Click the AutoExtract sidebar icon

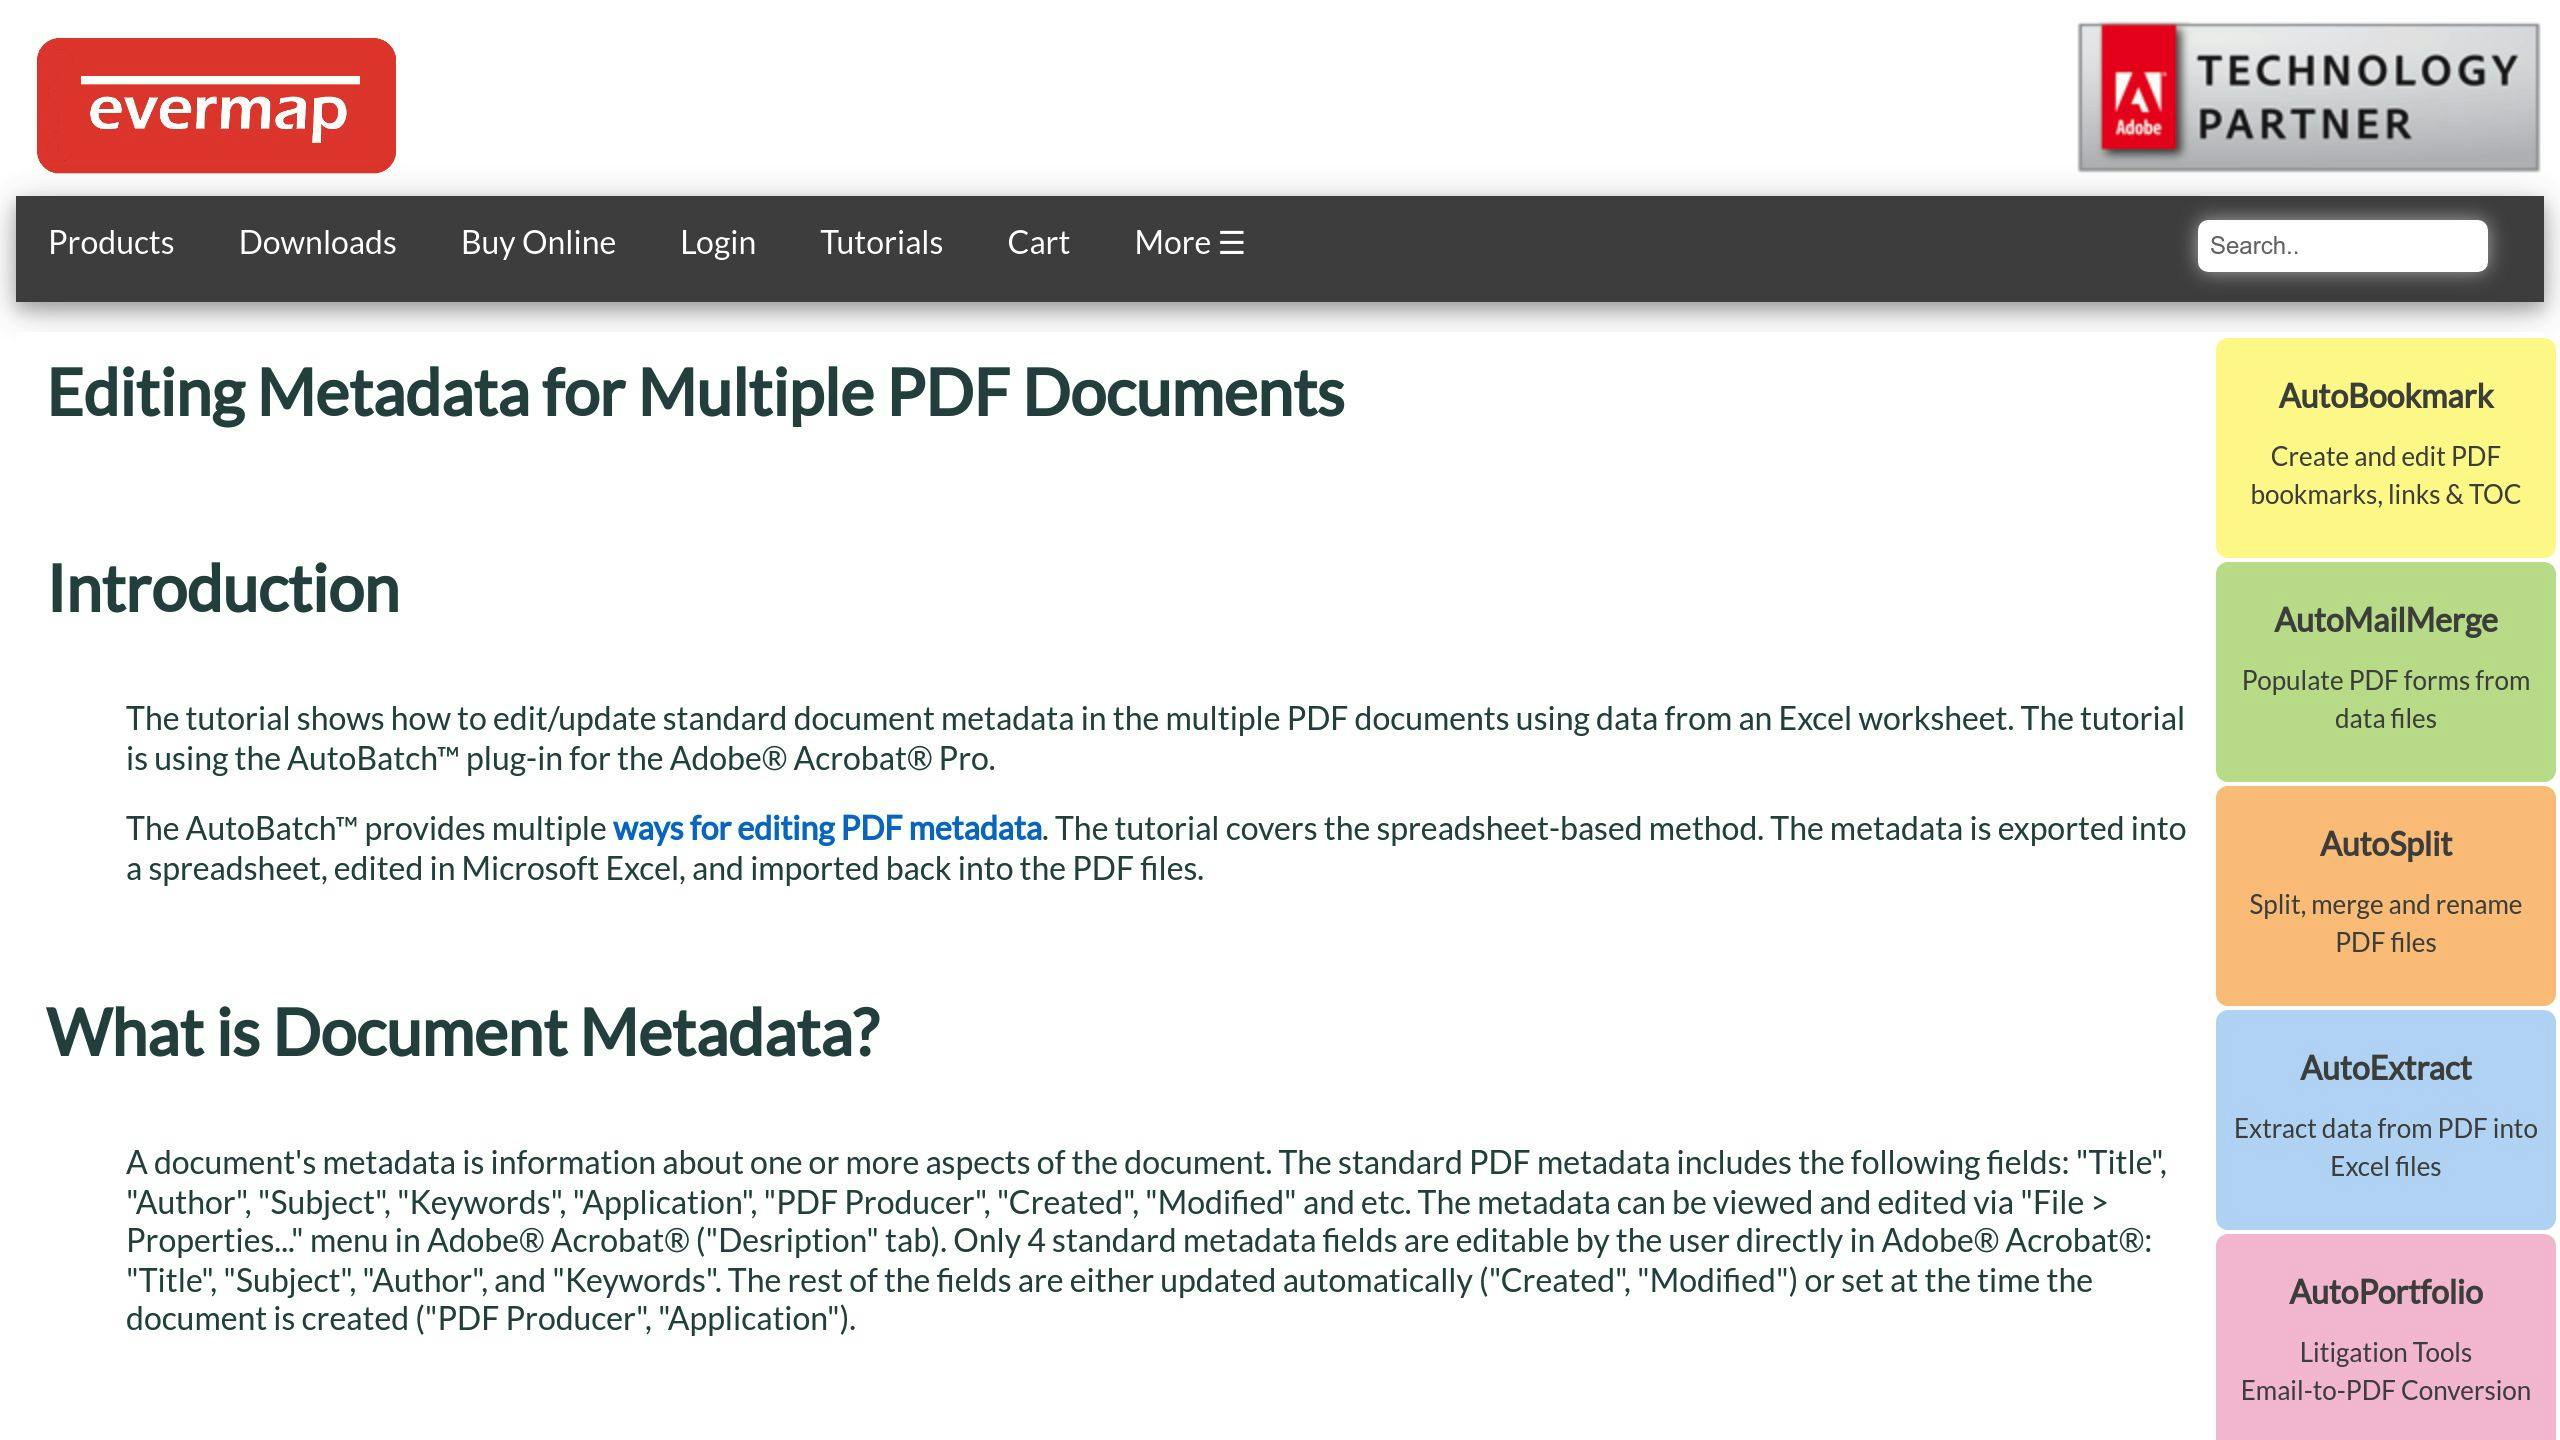point(2384,1116)
